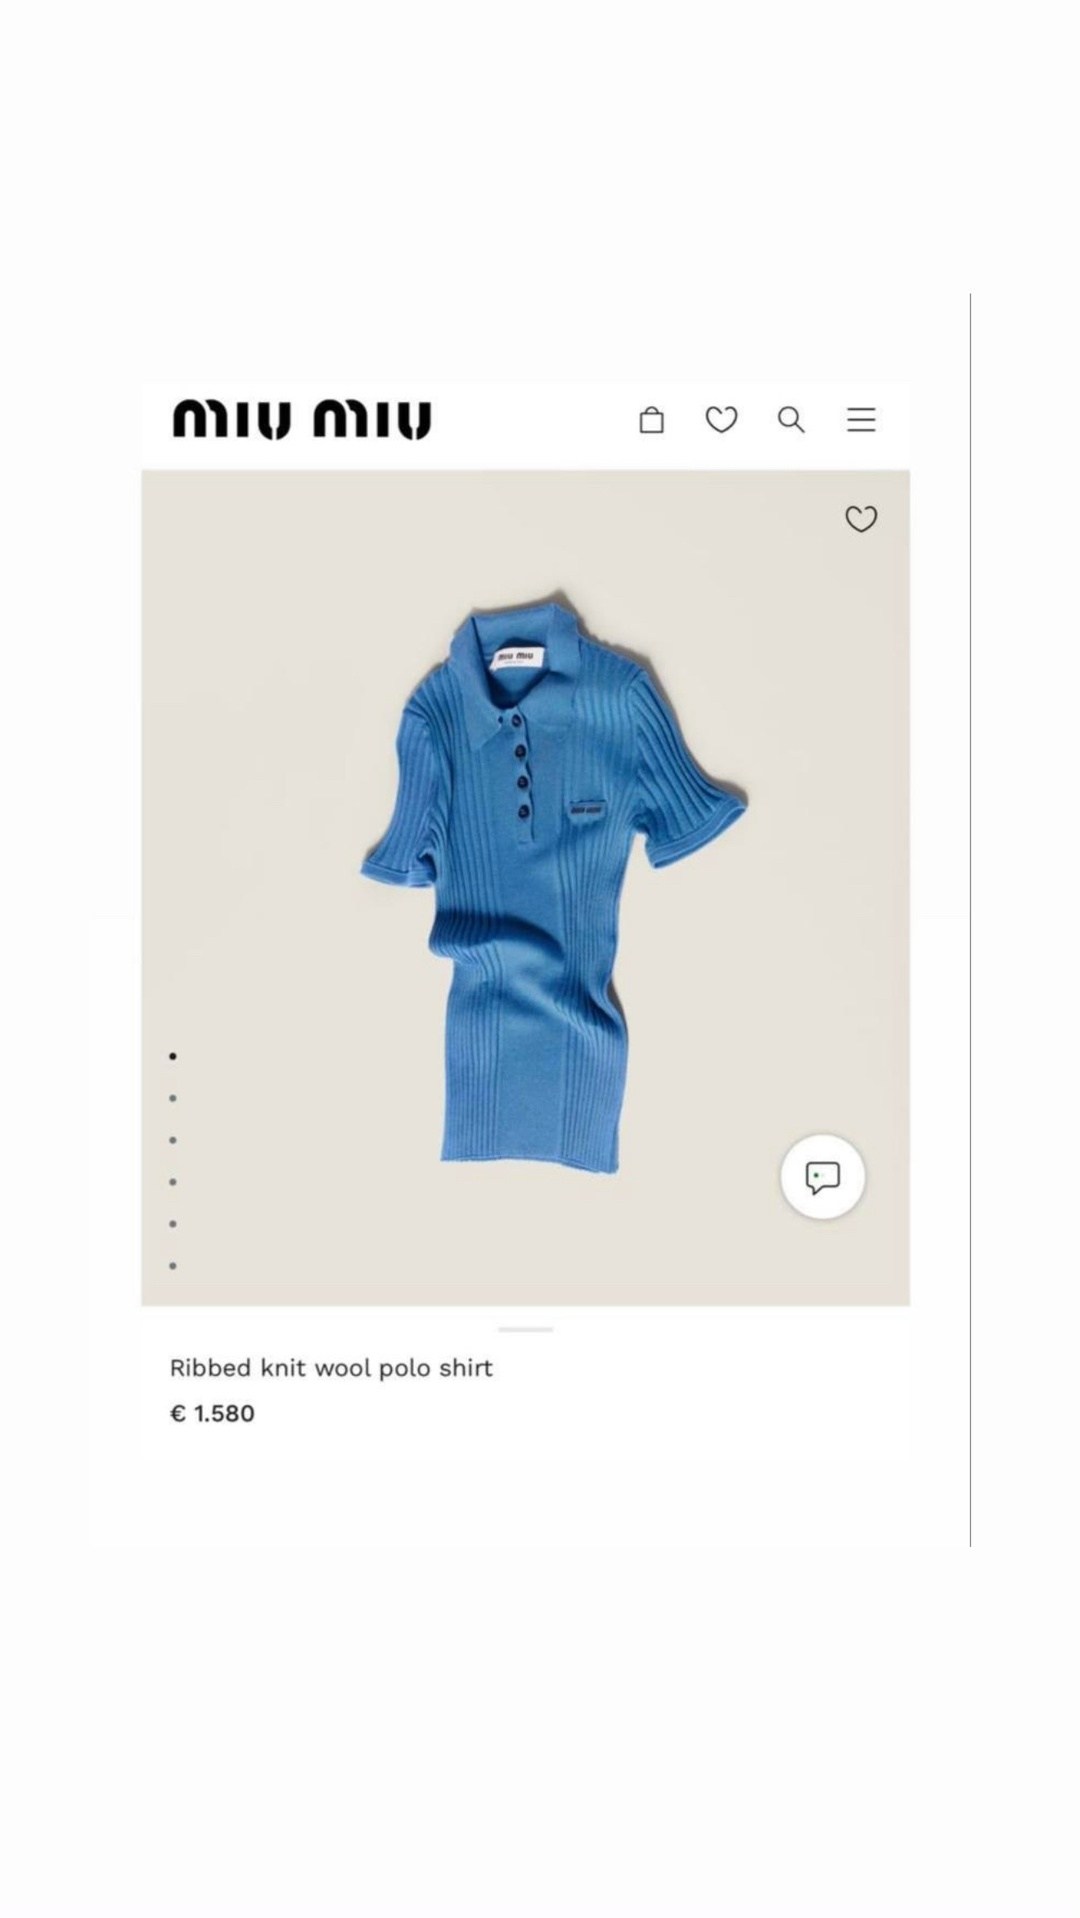Select the sixth carousel dot

pos(173,1266)
